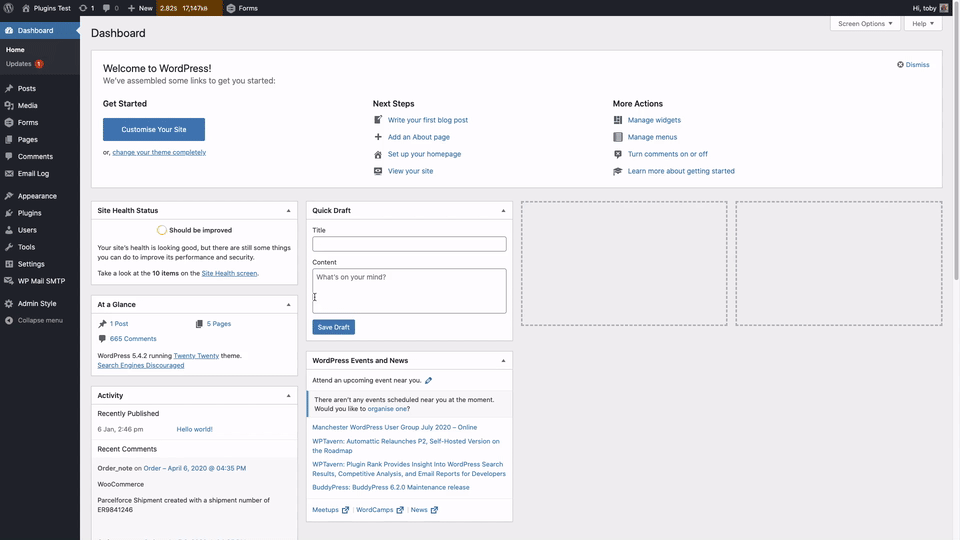Collapse WordPress Events and News panel

coord(503,361)
